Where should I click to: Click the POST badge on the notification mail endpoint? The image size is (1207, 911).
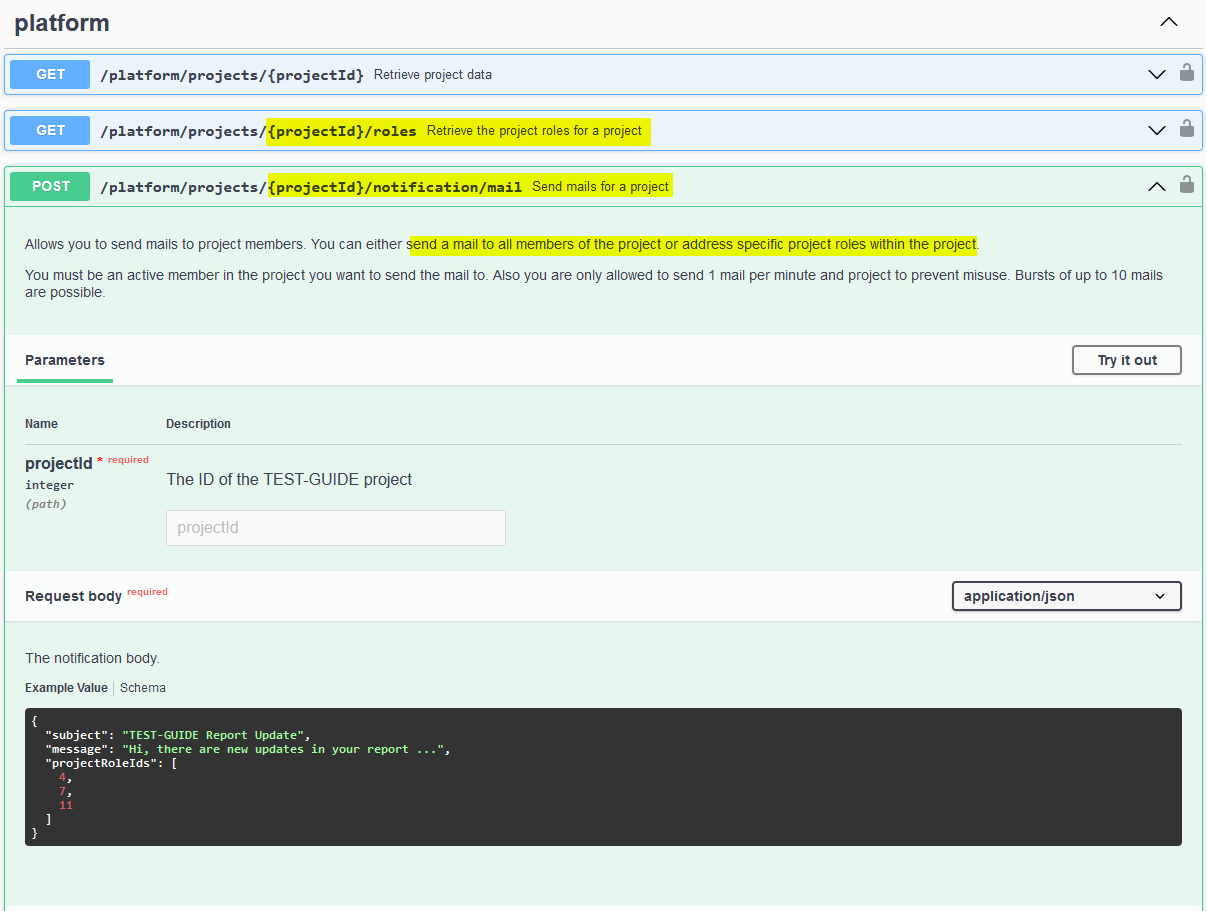coord(48,186)
